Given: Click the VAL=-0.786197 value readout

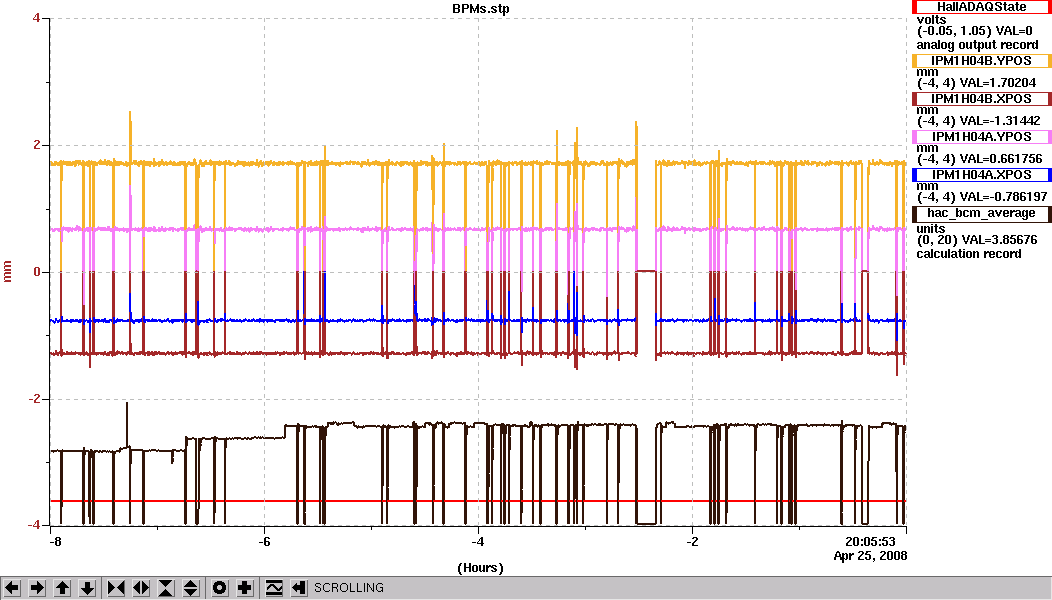Looking at the screenshot, I should pyautogui.click(x=1004, y=197).
